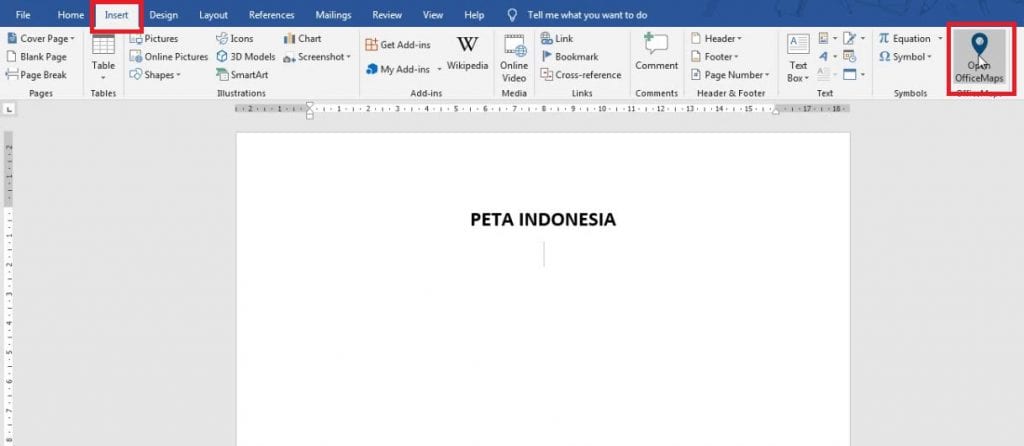Insert Date and Time
1024x446 pixels.
pos(850,57)
